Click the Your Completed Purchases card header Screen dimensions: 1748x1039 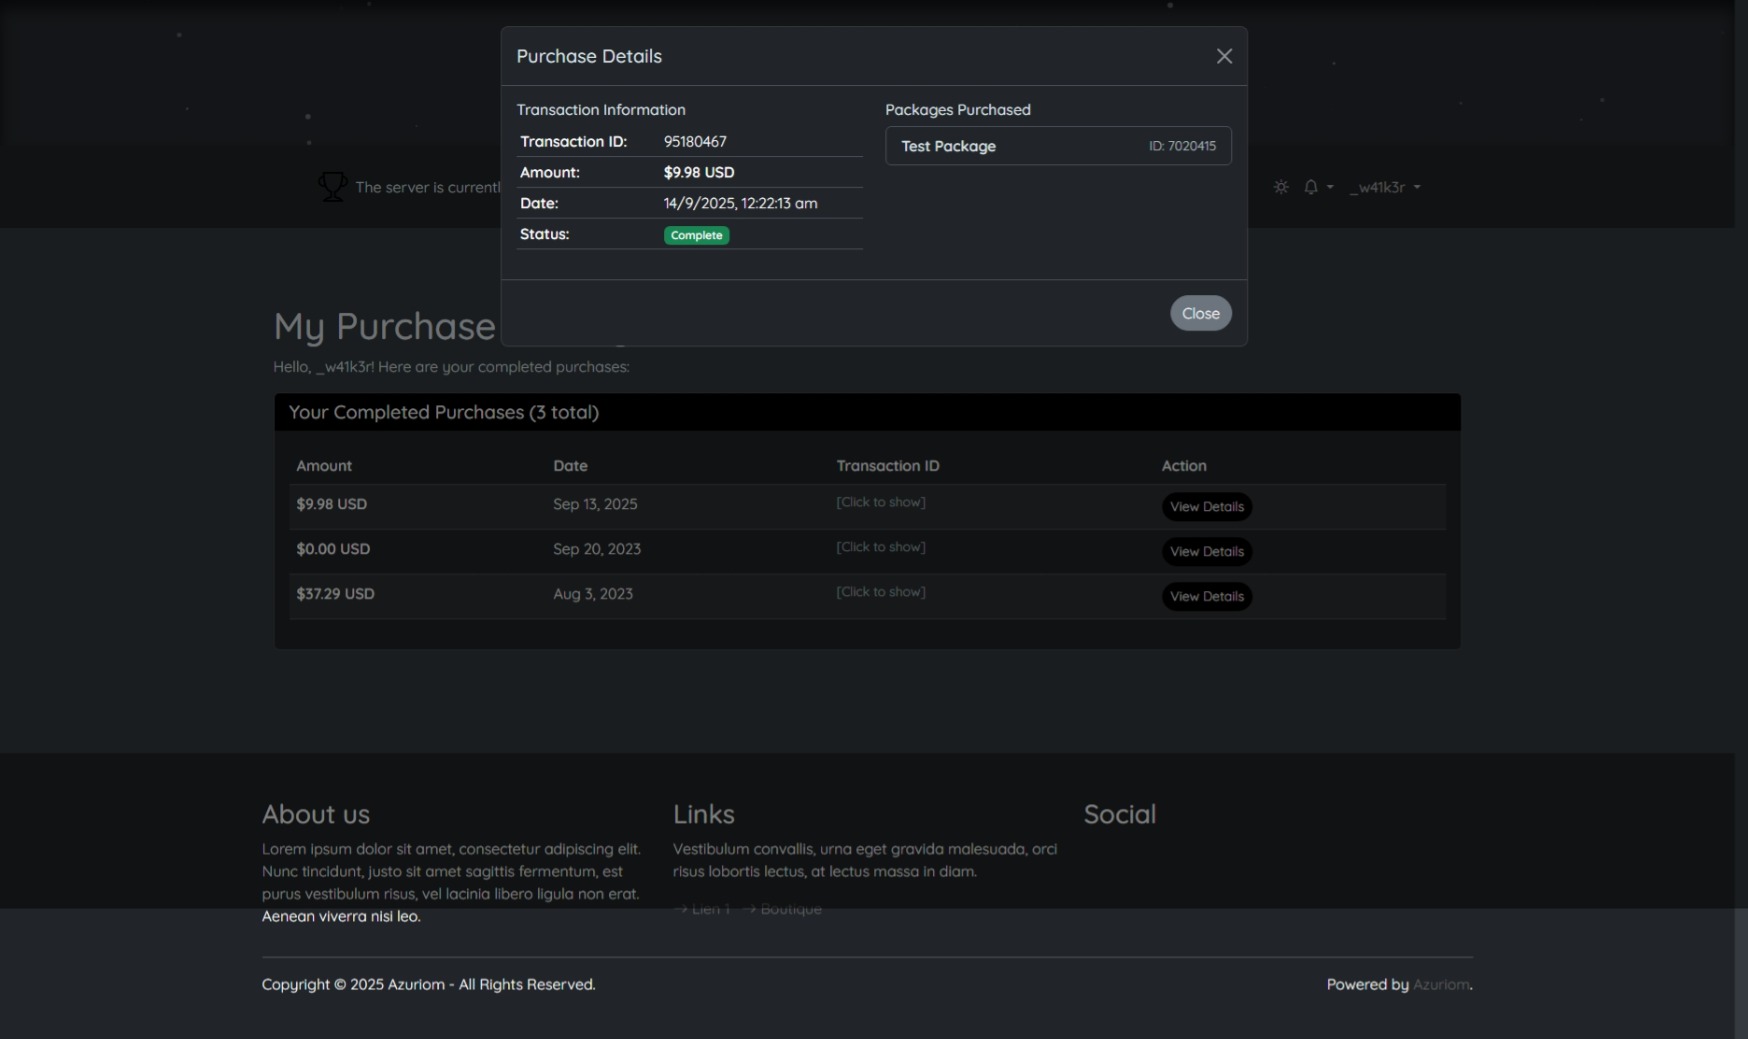click(866, 413)
